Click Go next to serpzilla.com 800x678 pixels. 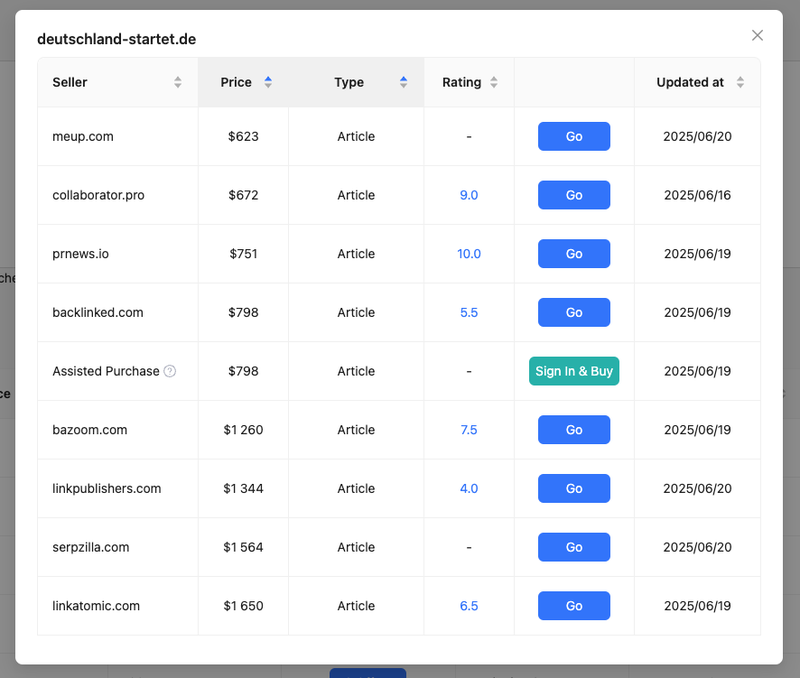pos(573,547)
